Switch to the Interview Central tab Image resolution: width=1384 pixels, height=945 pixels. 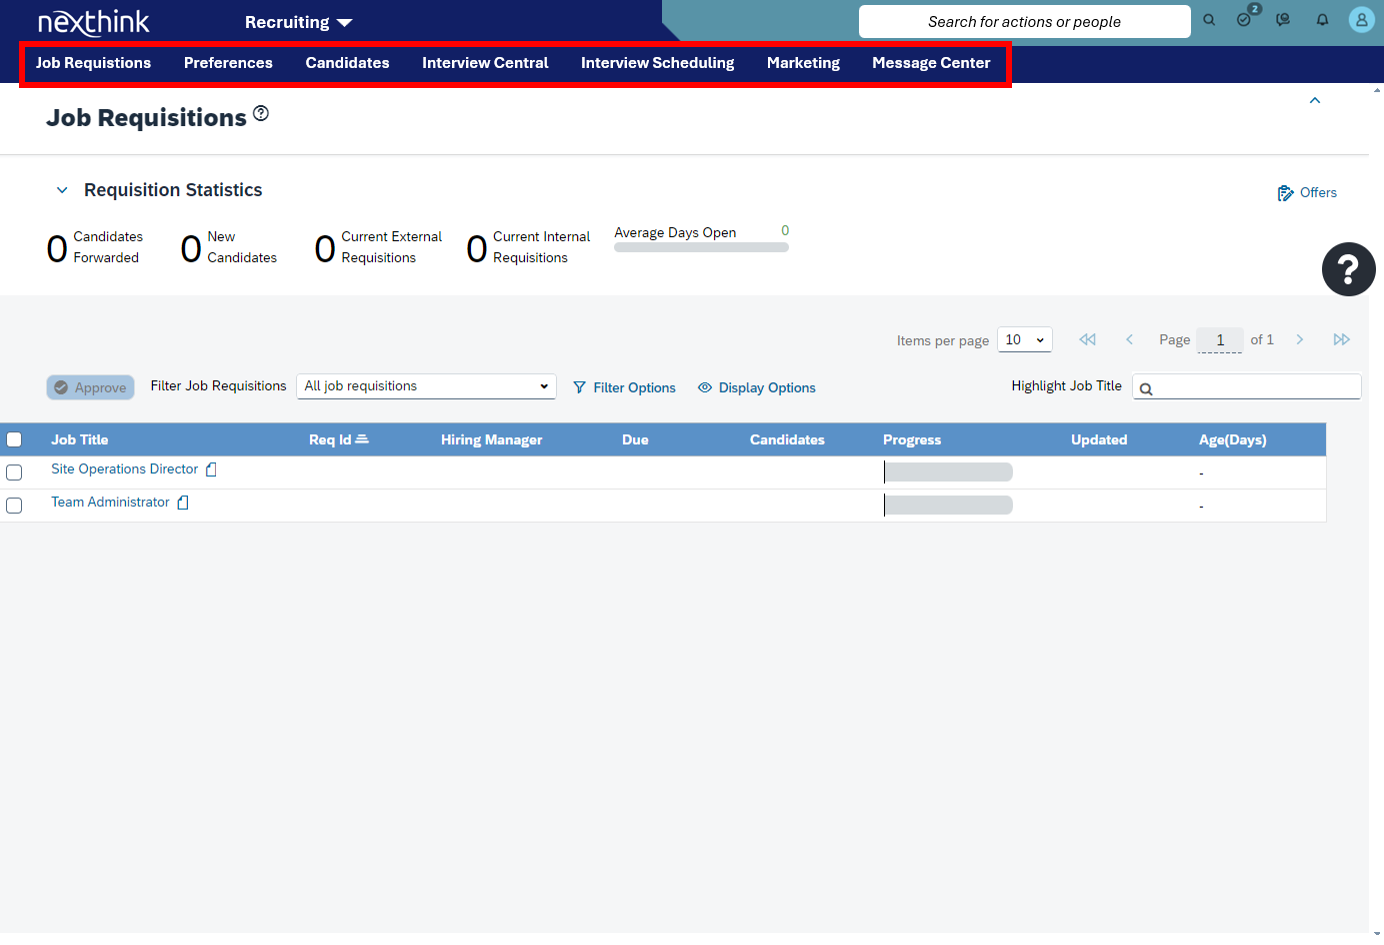(485, 63)
